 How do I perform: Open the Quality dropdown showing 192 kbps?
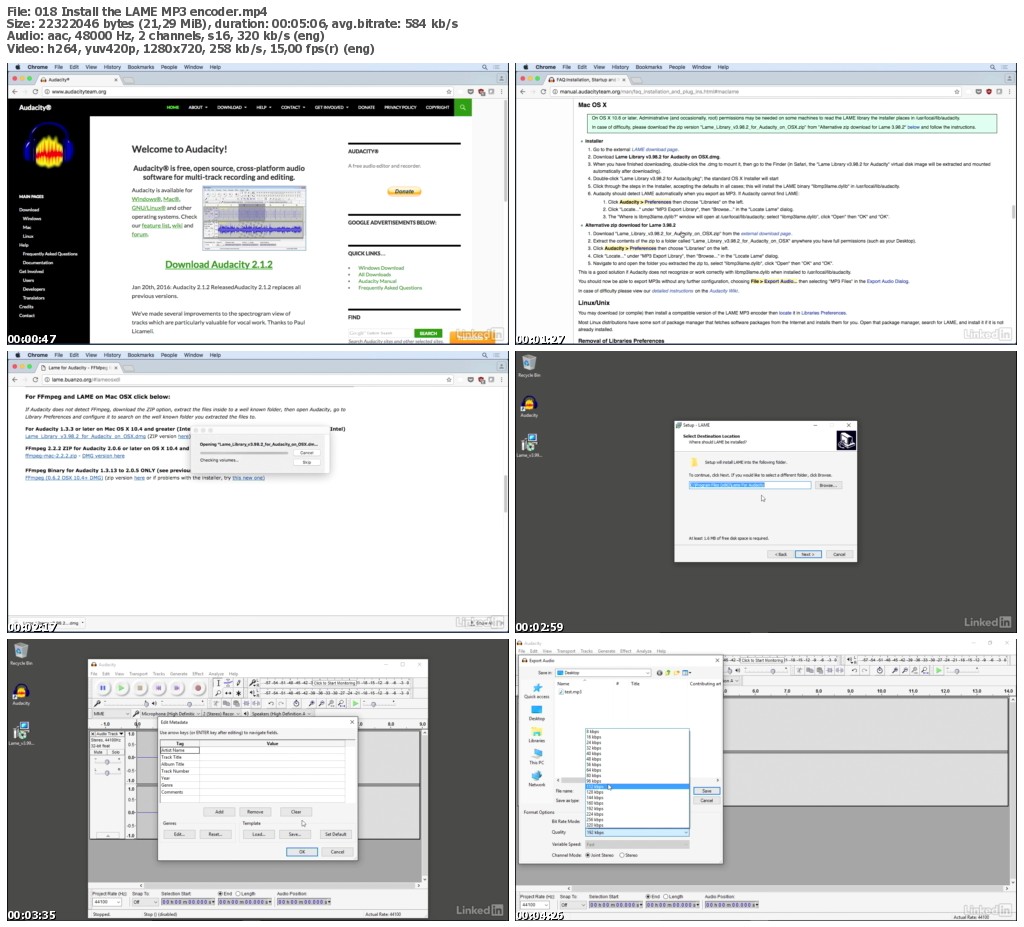pos(637,833)
